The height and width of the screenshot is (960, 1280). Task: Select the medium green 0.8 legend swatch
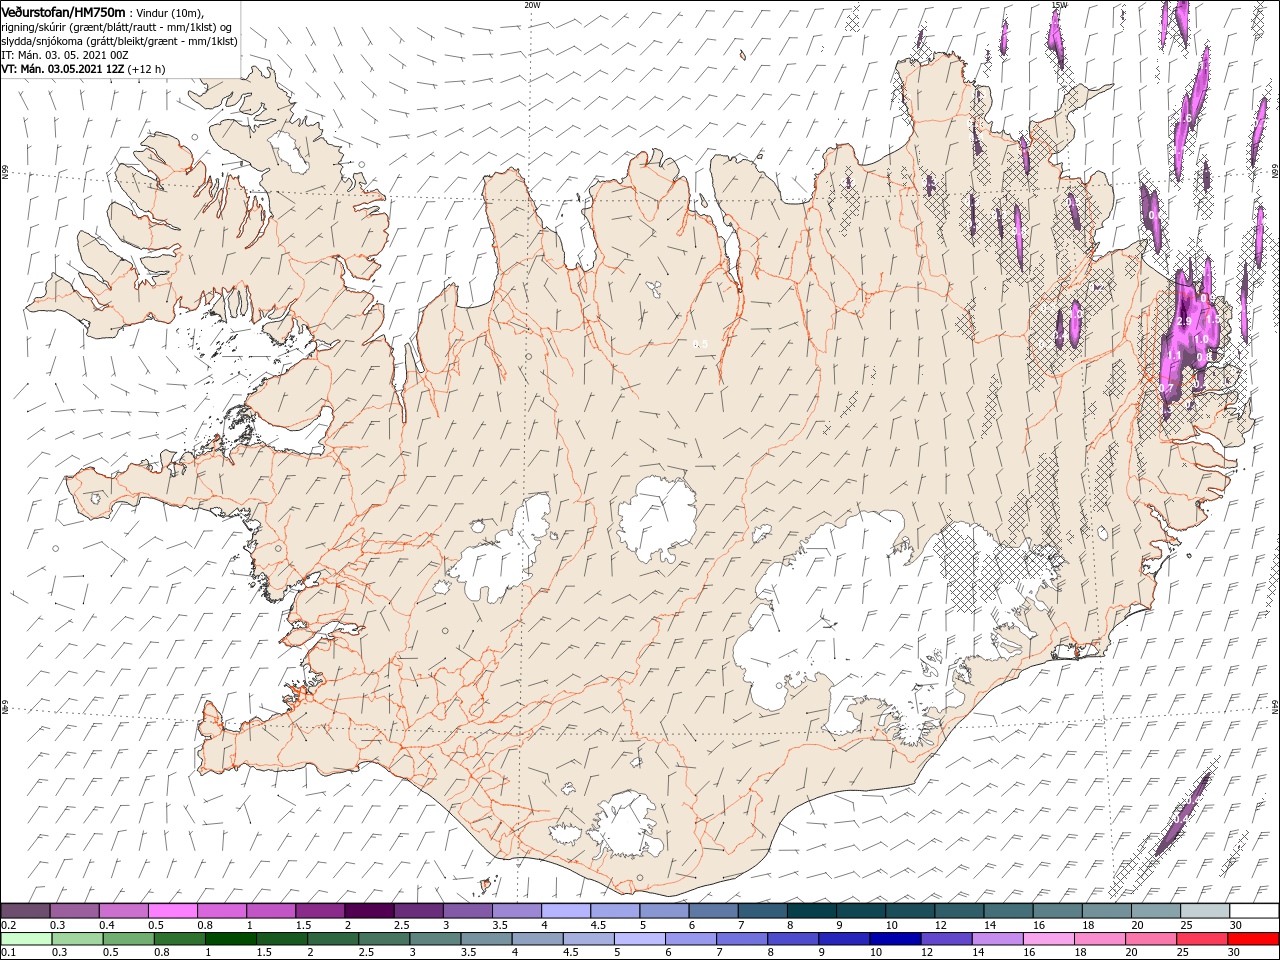pos(178,939)
